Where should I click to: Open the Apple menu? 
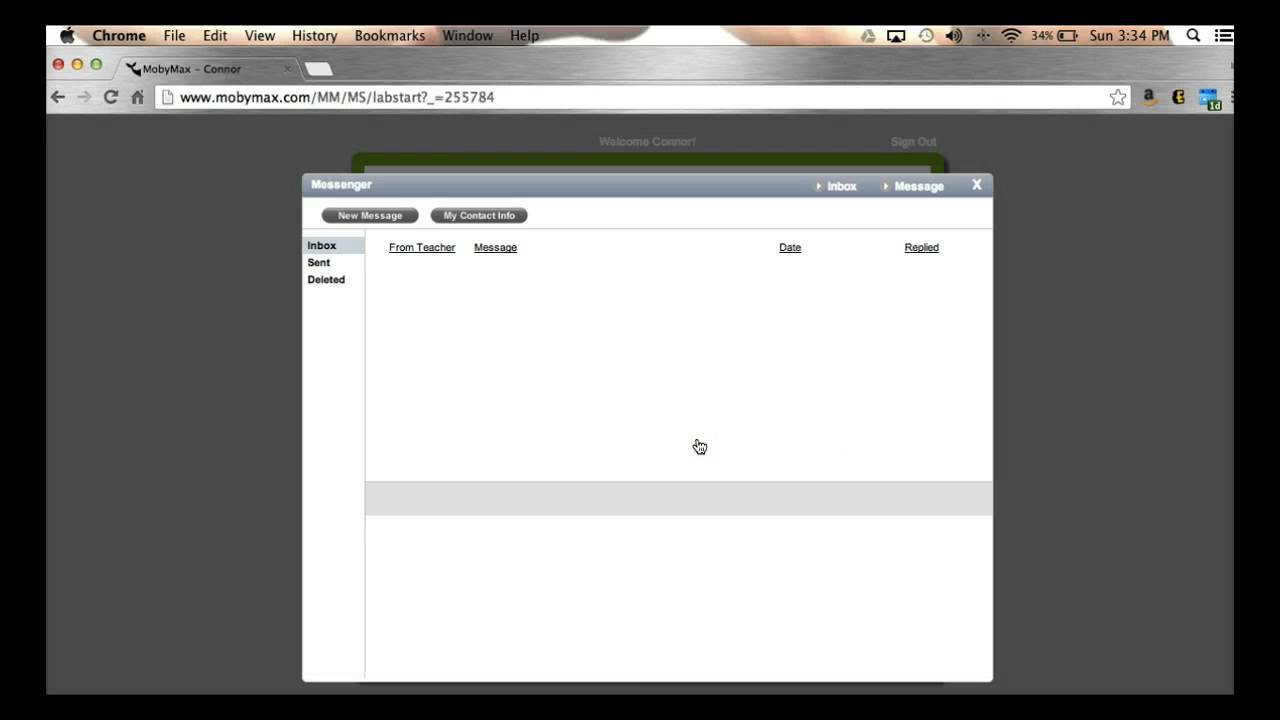(x=67, y=35)
